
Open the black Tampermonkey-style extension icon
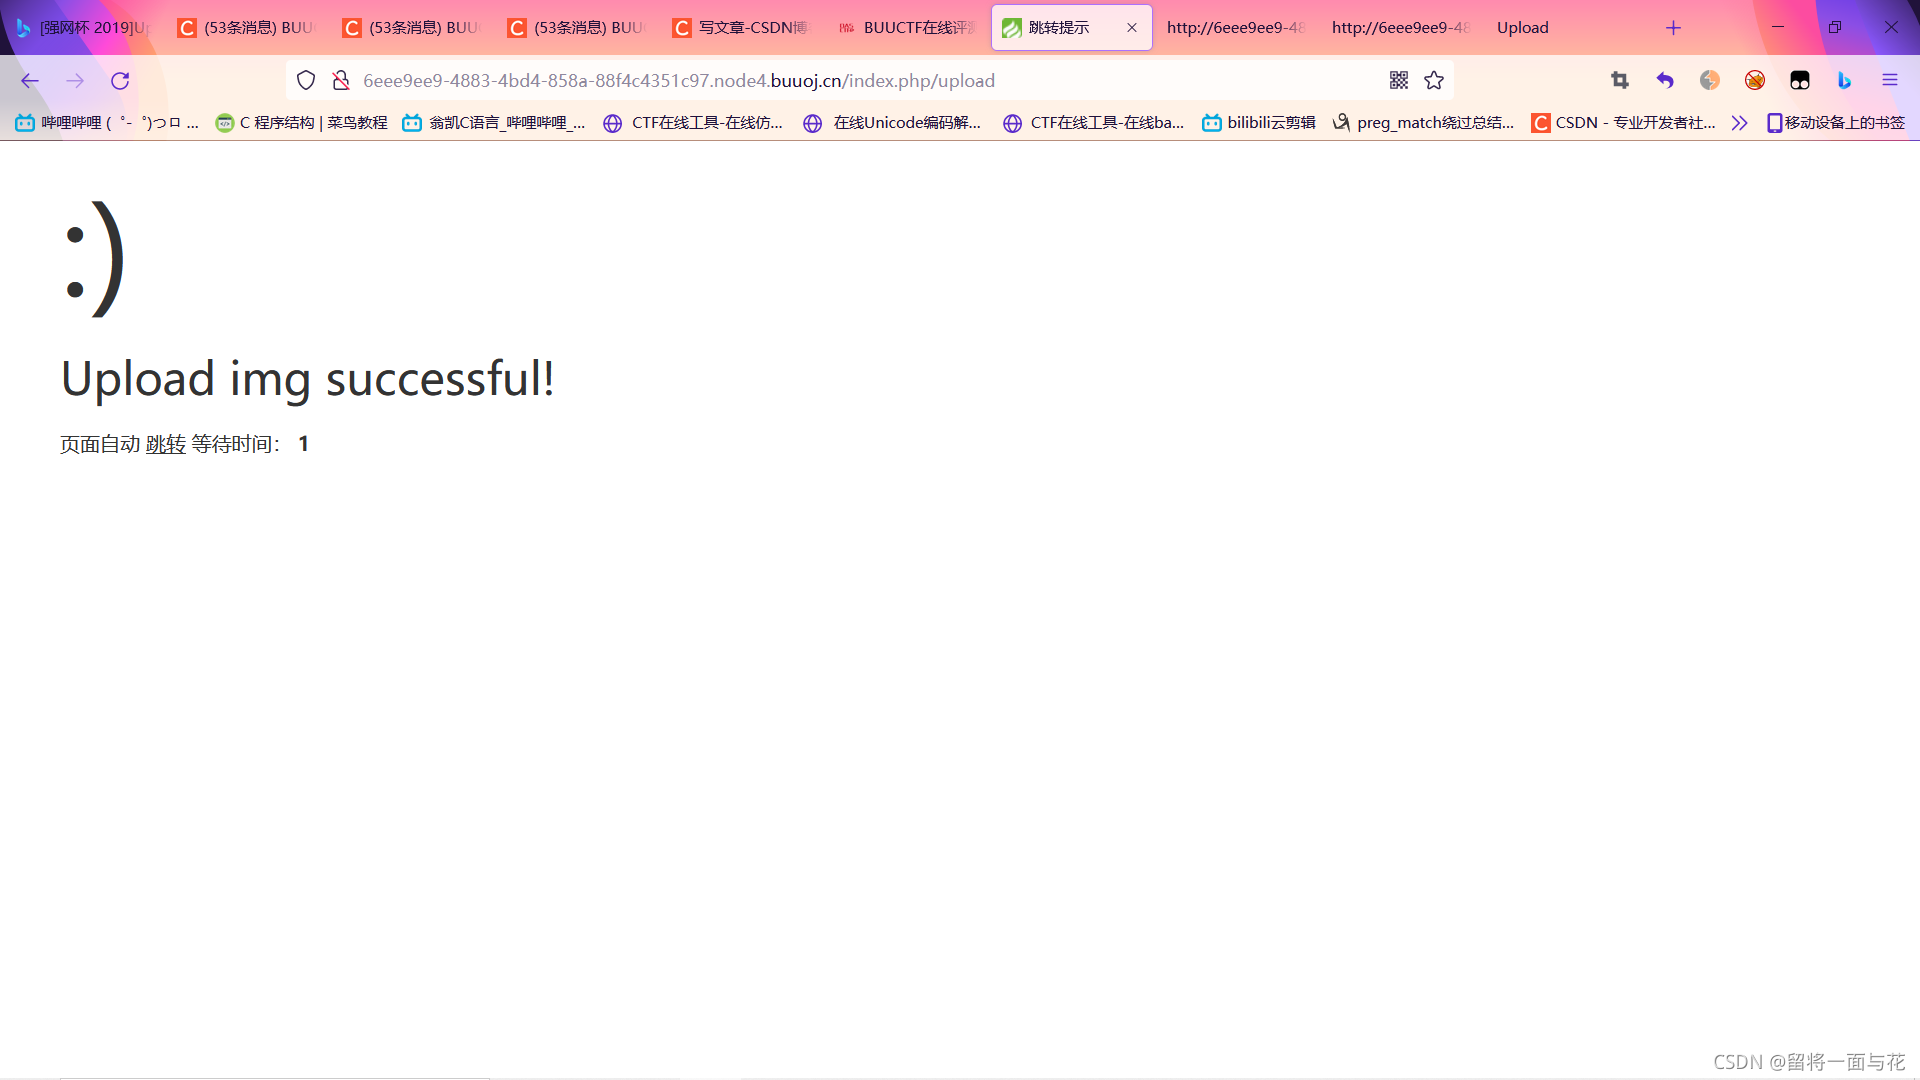(x=1800, y=81)
